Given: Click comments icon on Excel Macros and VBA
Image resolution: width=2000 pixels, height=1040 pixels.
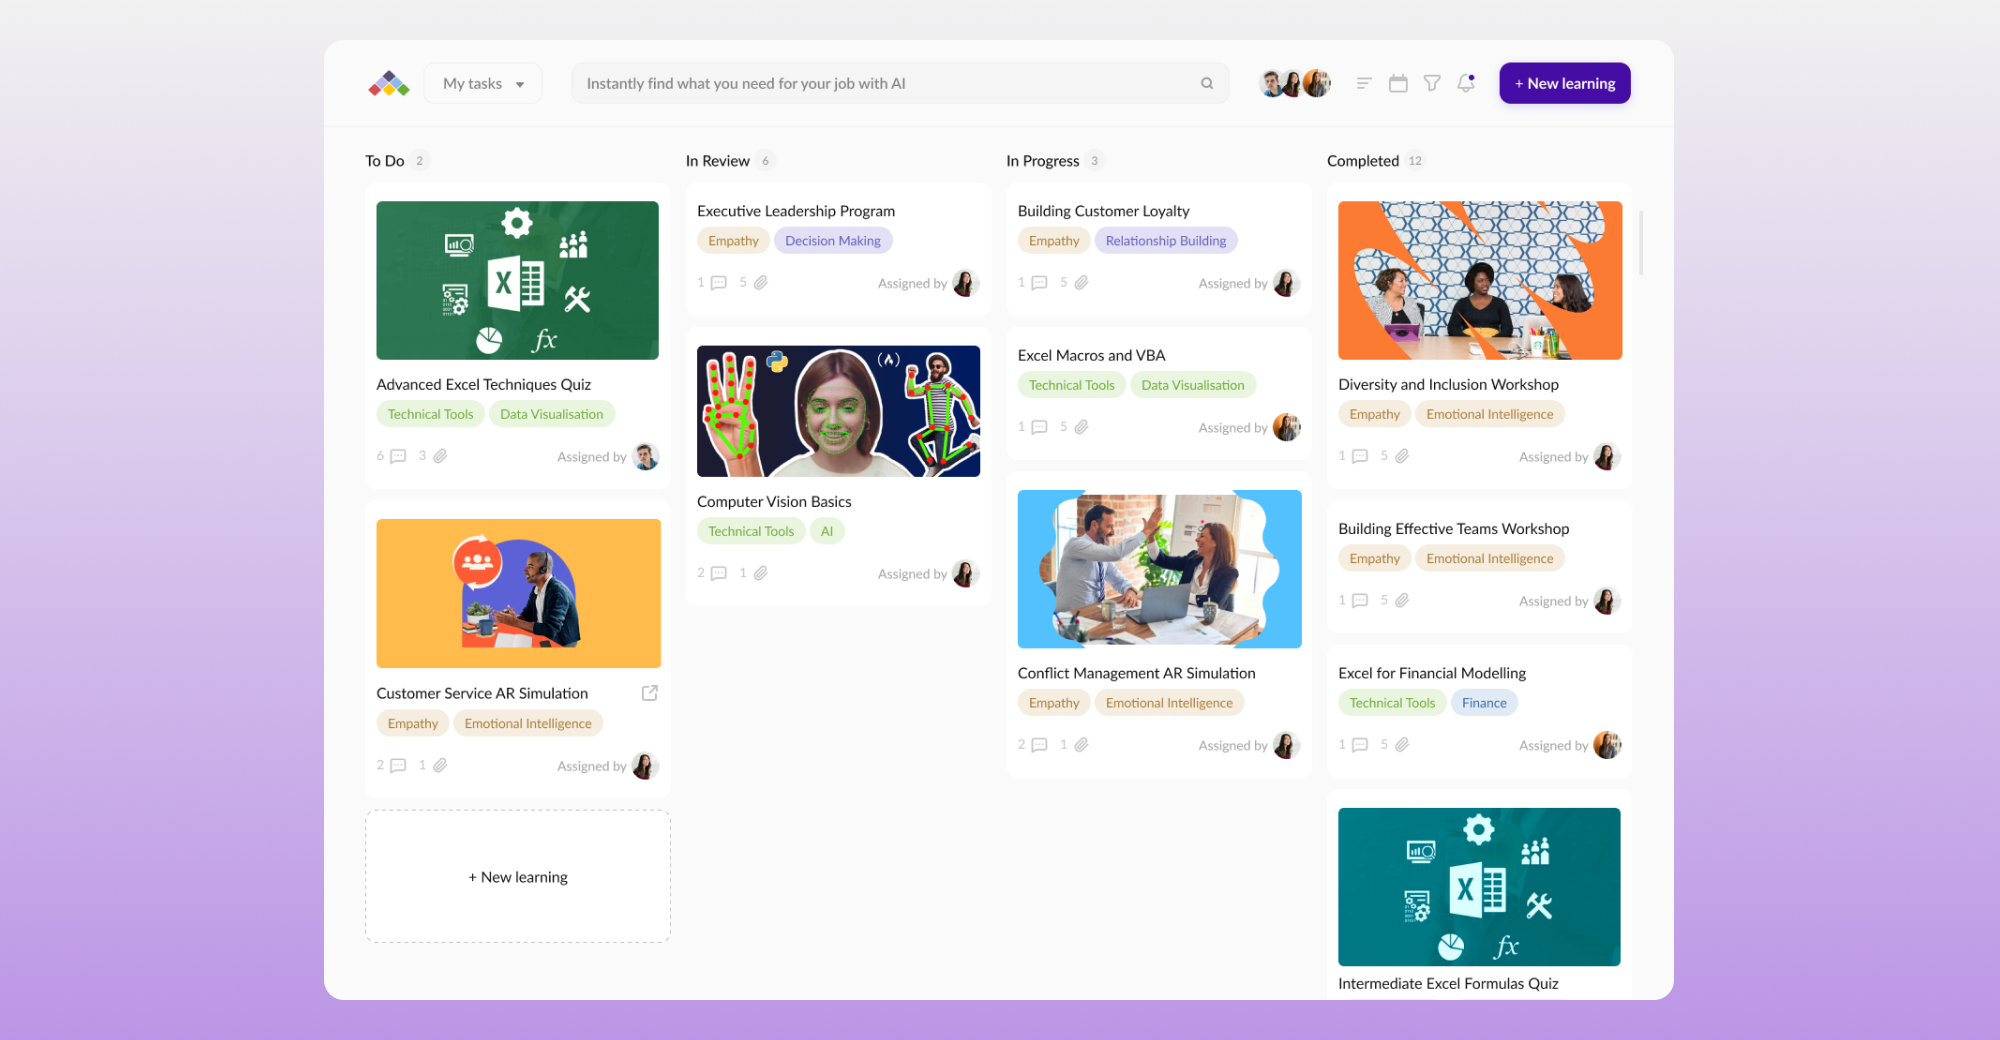Looking at the screenshot, I should coord(1039,427).
